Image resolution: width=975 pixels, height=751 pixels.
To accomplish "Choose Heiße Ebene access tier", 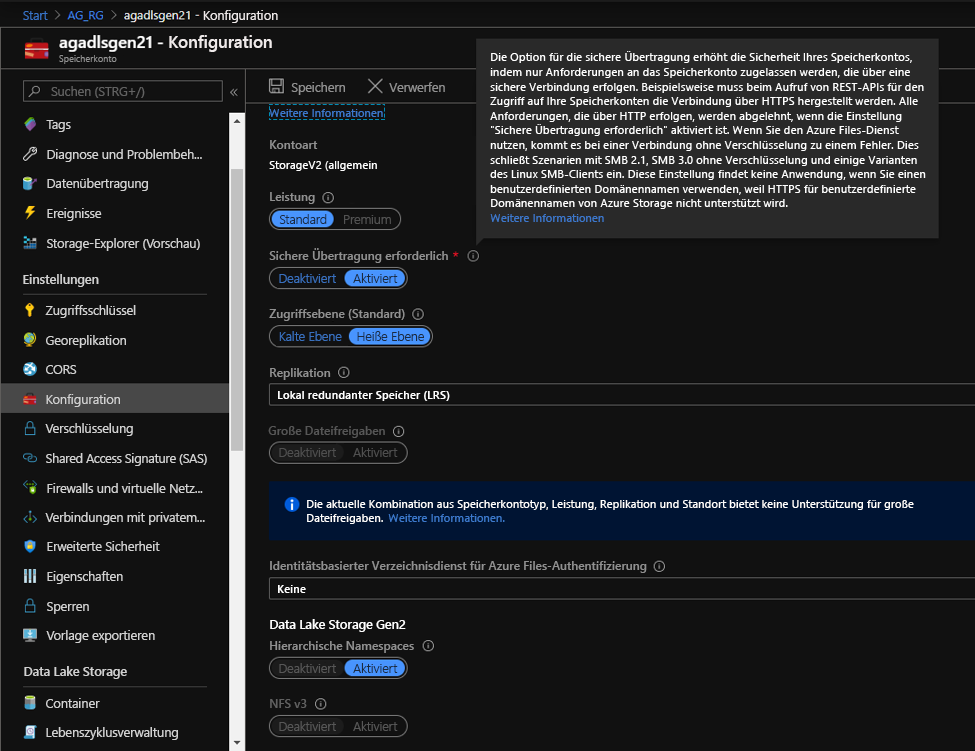I will tap(390, 336).
